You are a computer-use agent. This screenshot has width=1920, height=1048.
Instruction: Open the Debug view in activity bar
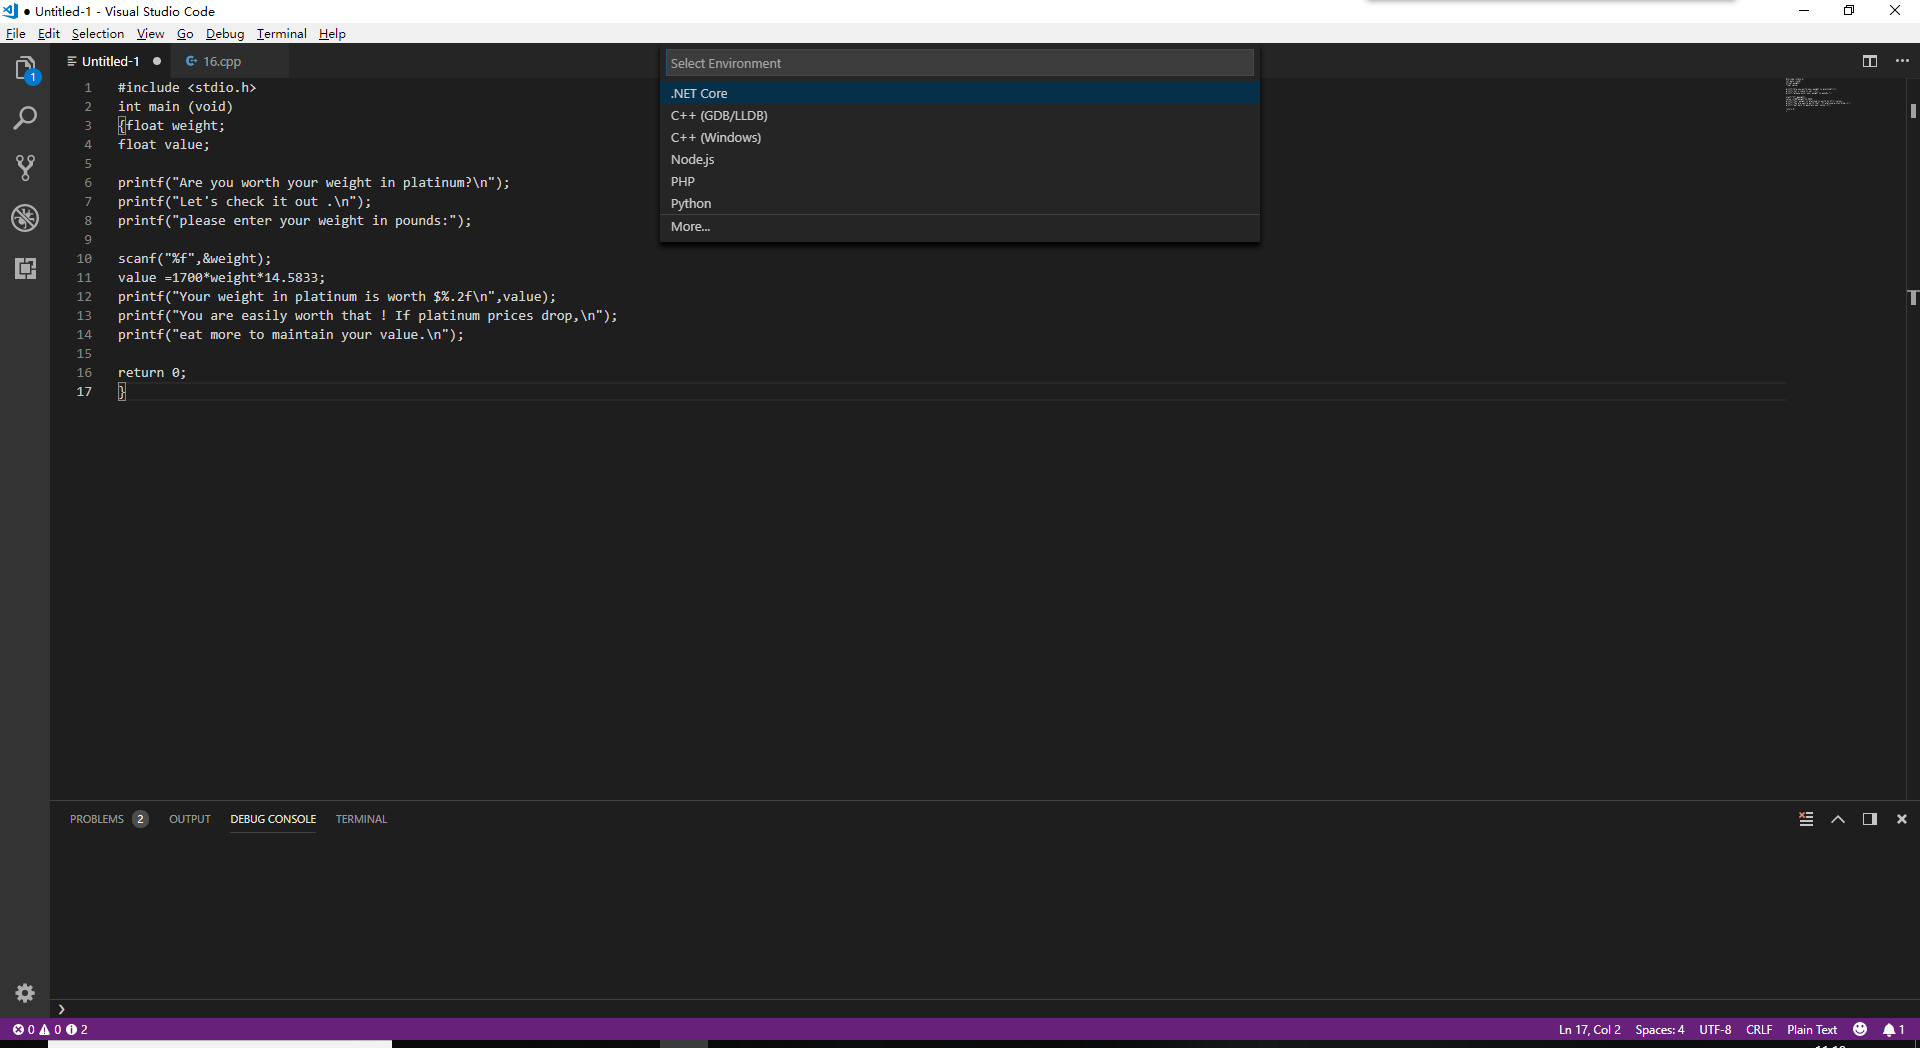[x=25, y=218]
